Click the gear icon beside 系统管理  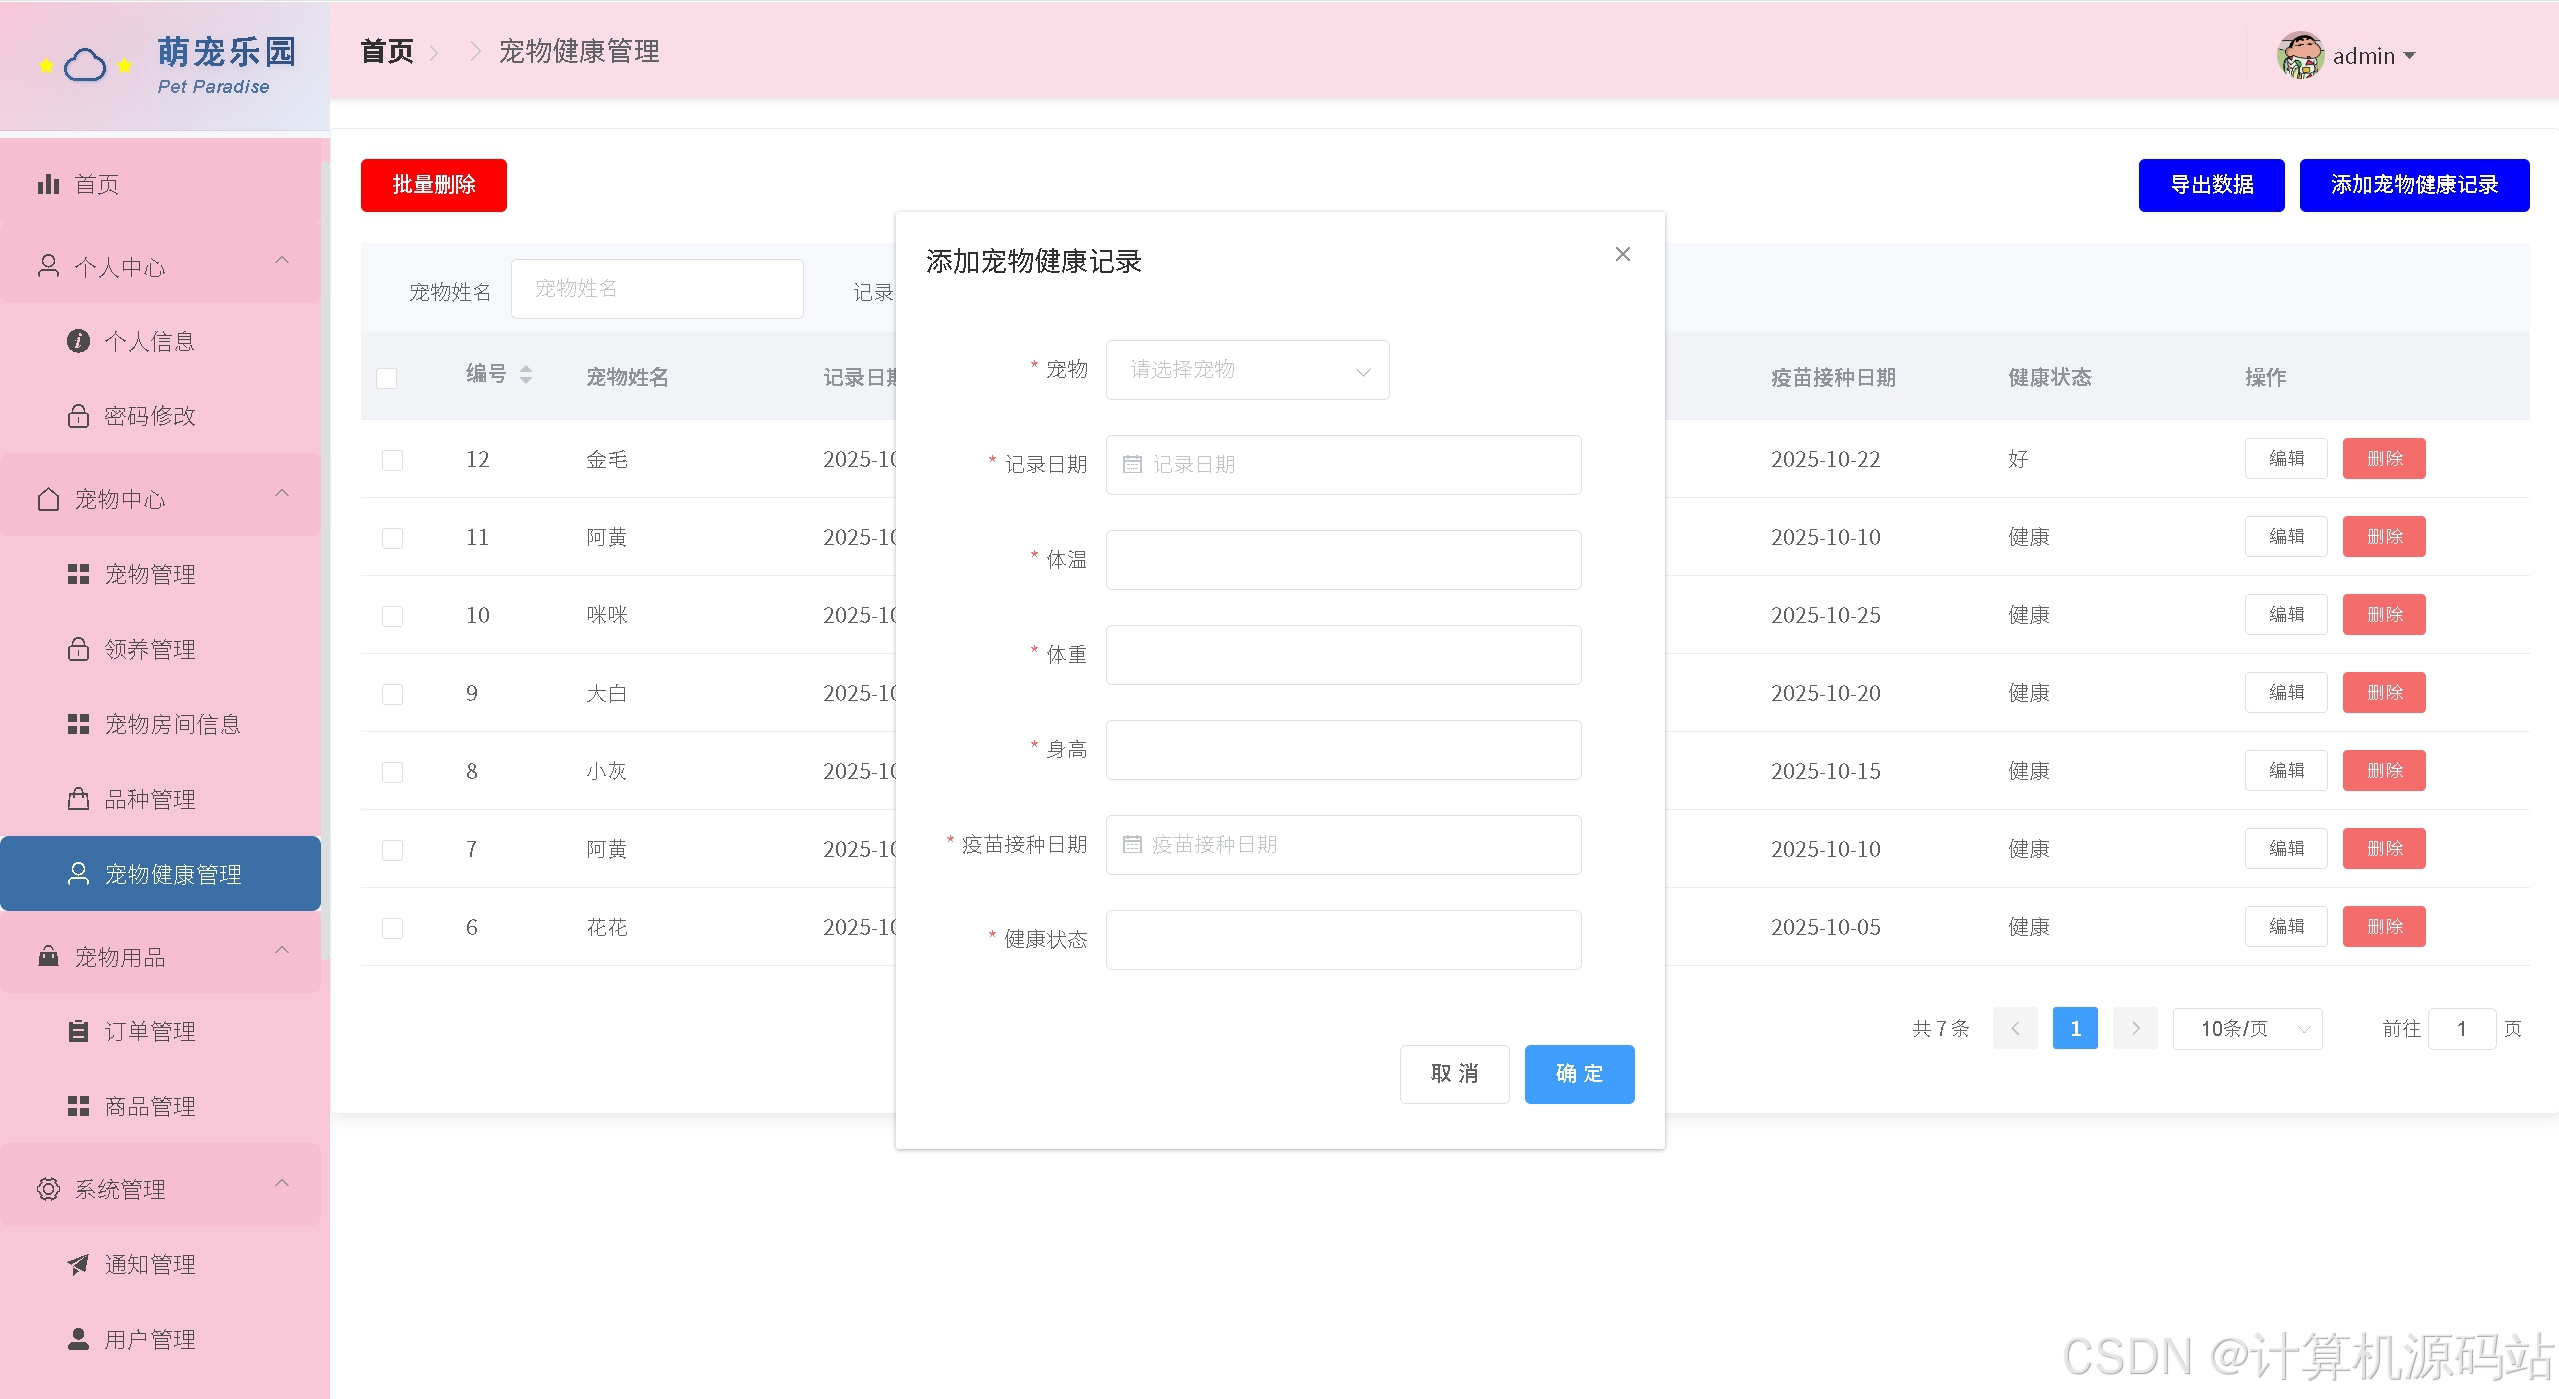click(x=48, y=1189)
